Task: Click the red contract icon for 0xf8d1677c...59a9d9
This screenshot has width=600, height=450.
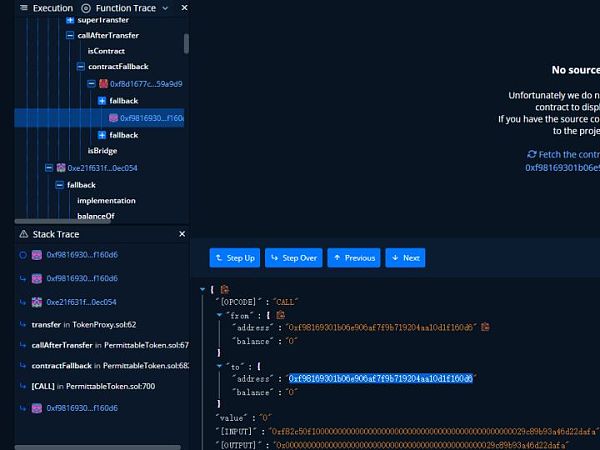Action: pos(102,84)
